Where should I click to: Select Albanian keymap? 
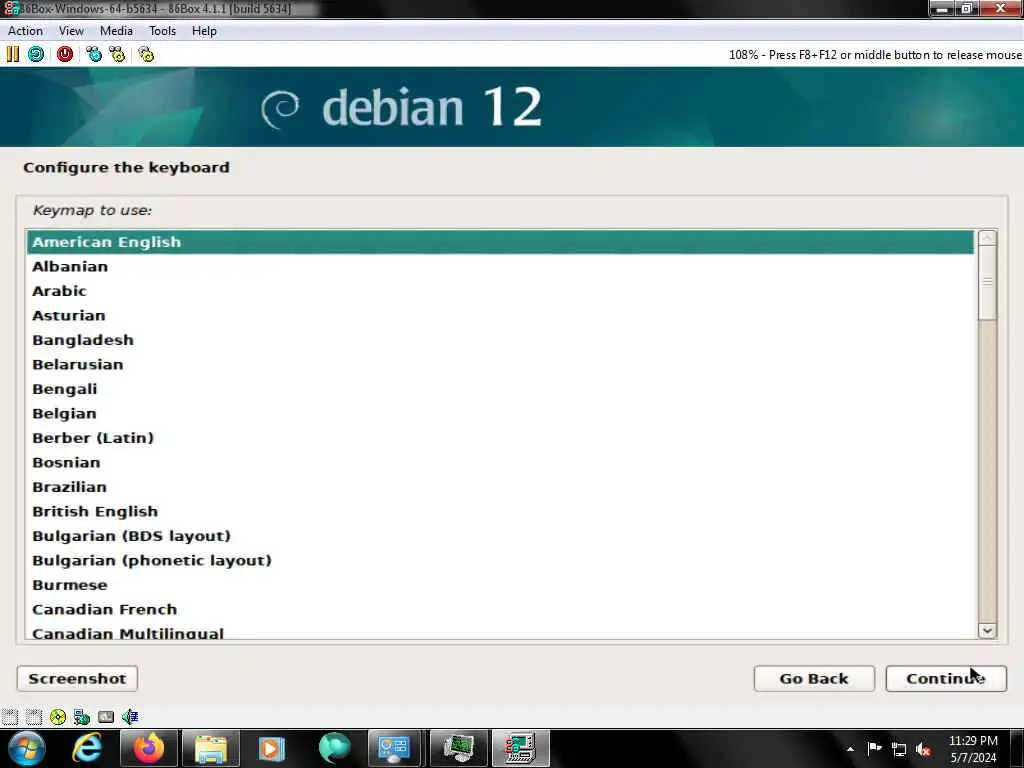pos(500,266)
